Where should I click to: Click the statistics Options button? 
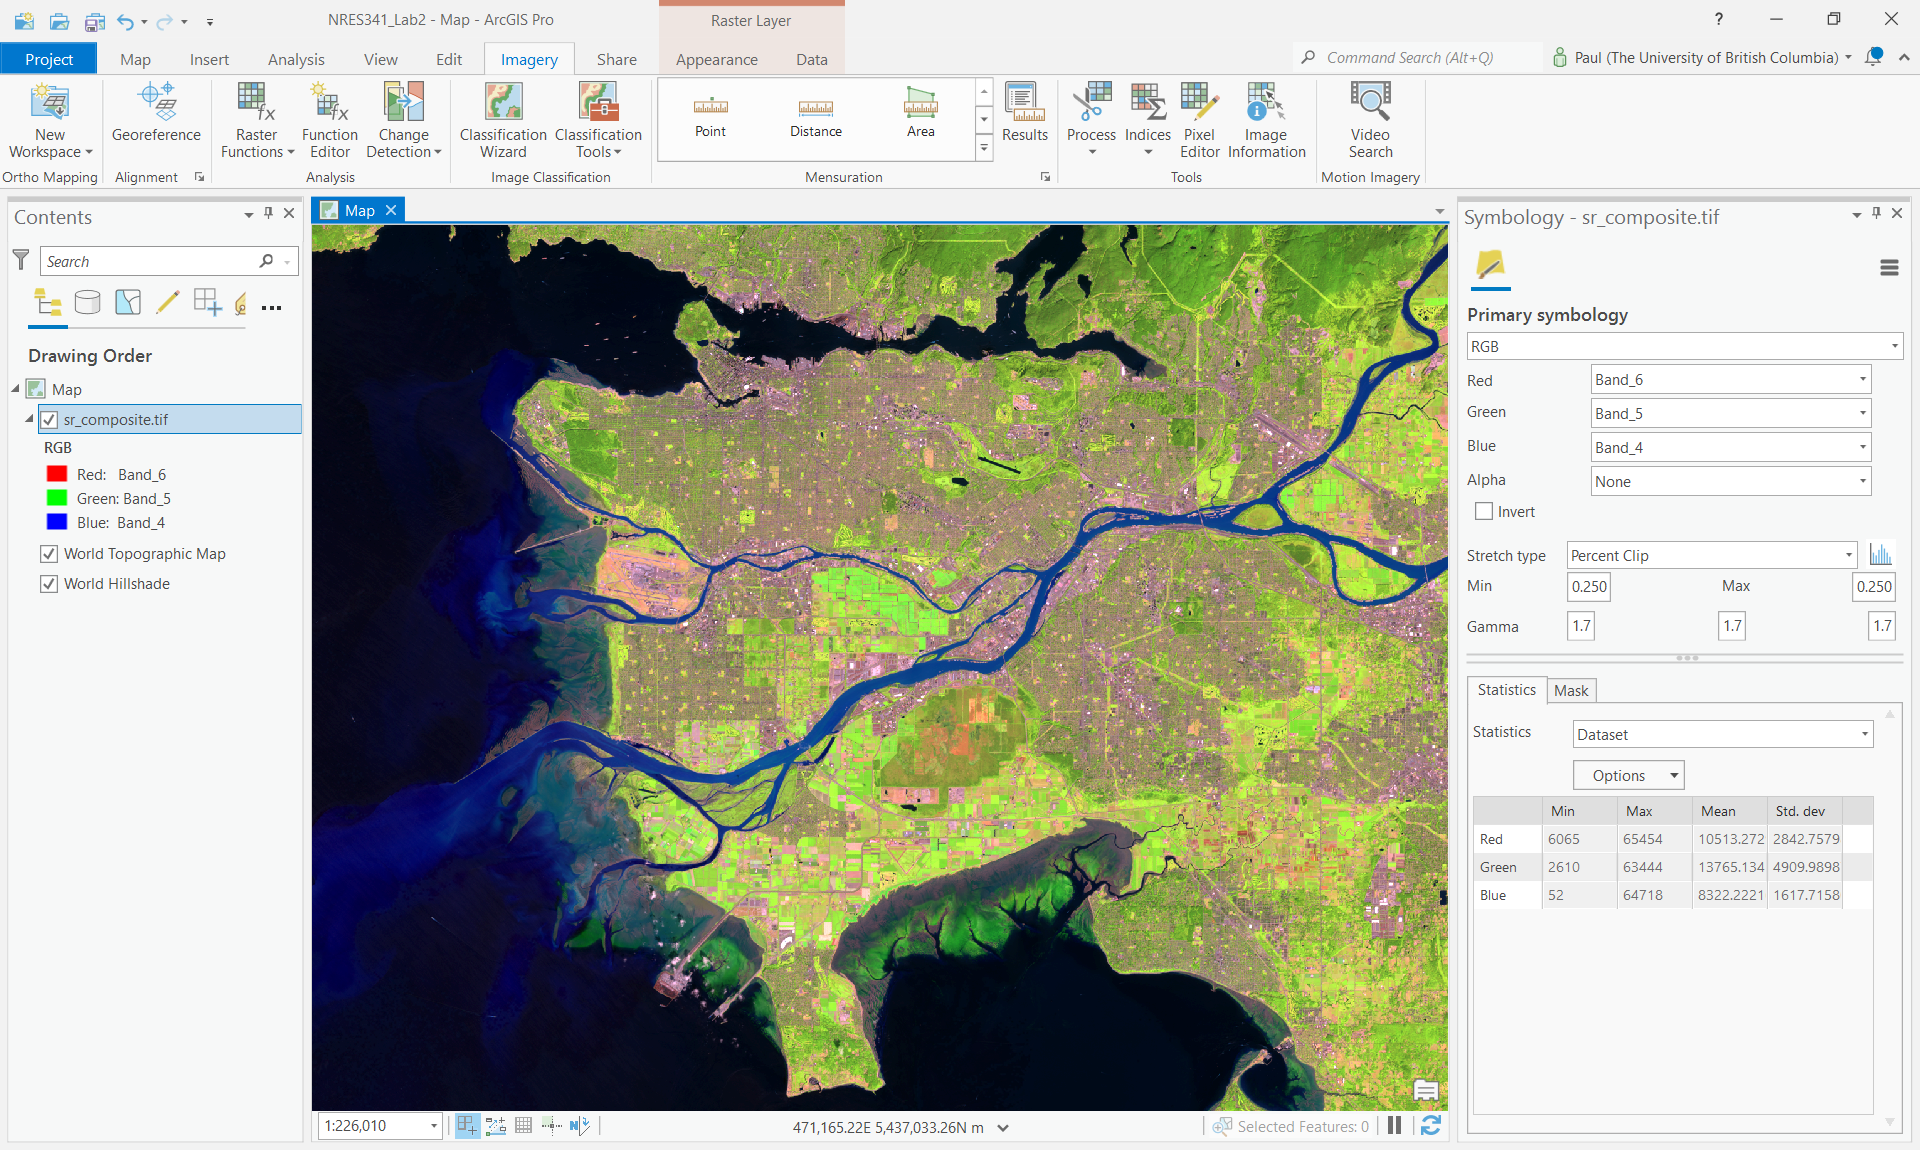(1628, 775)
